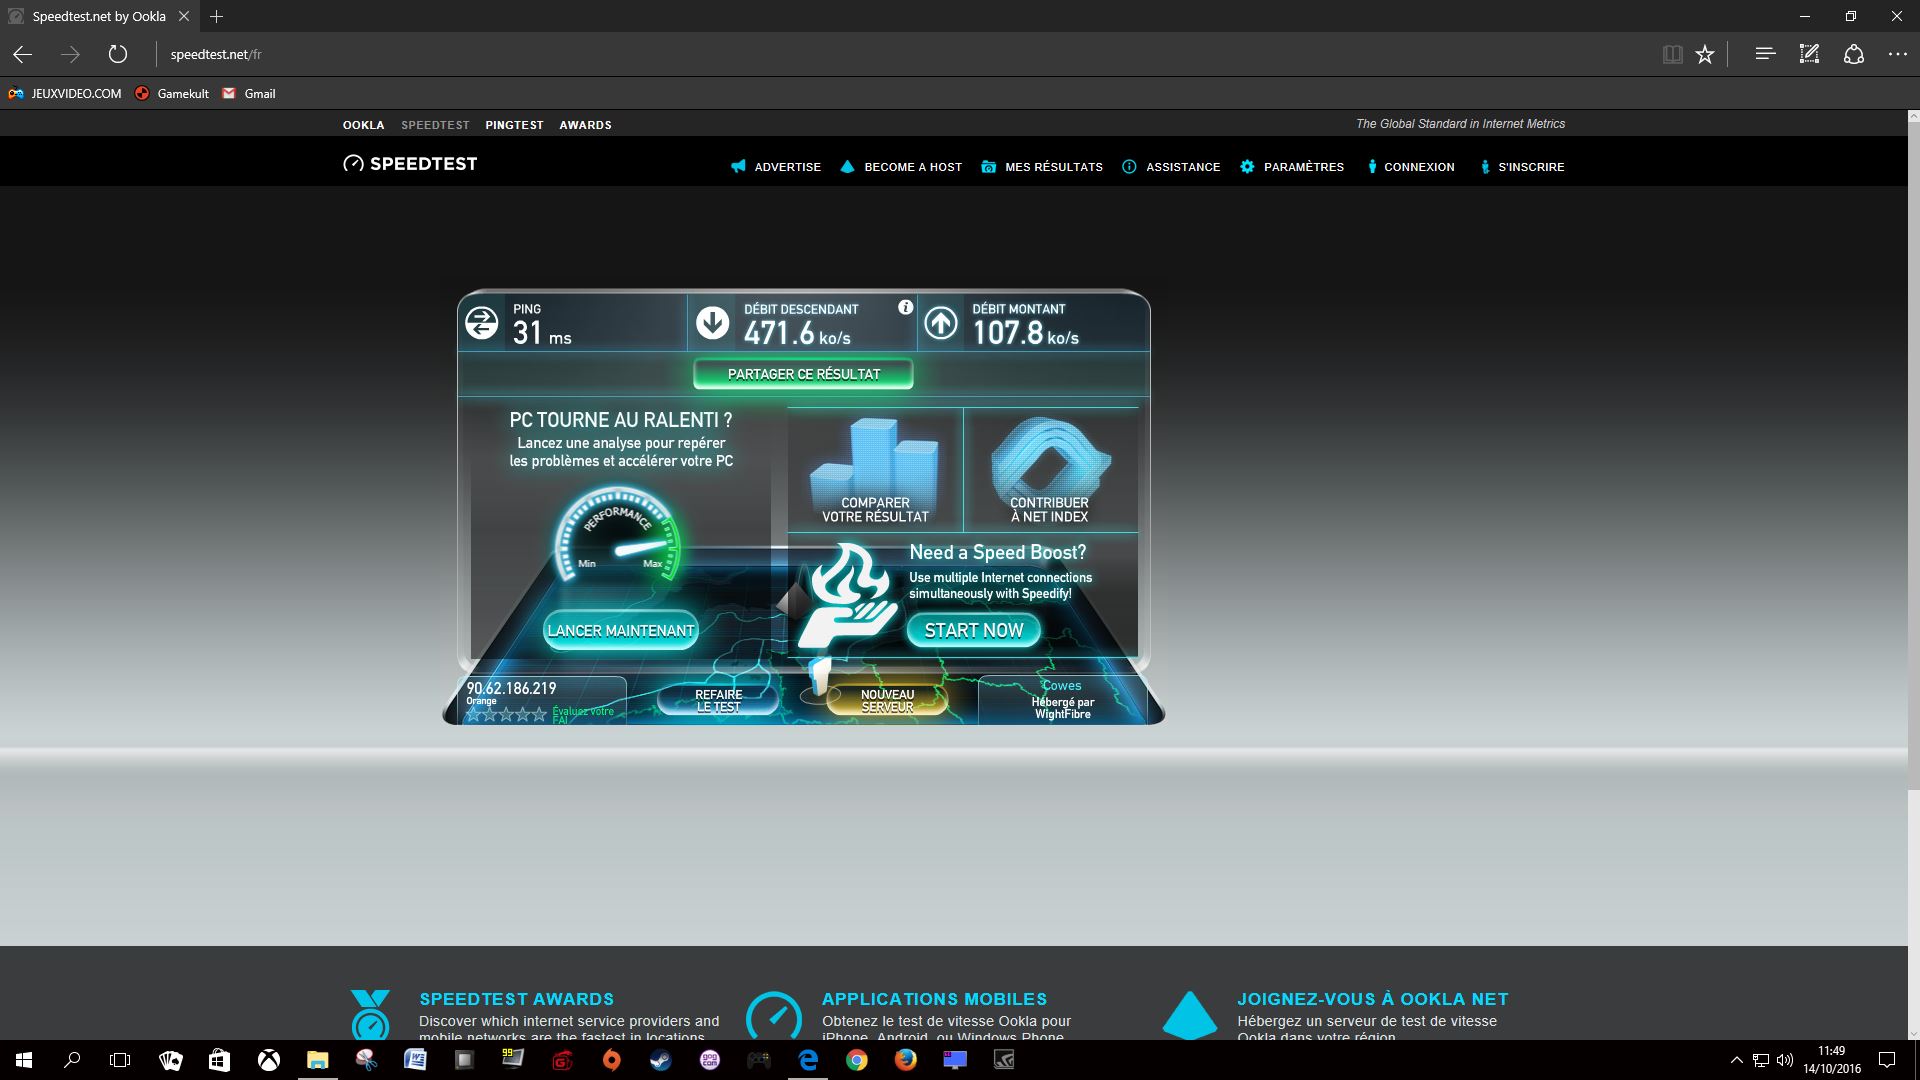
Task: Click the Assistance icon in the navigation
Action: click(x=1129, y=166)
